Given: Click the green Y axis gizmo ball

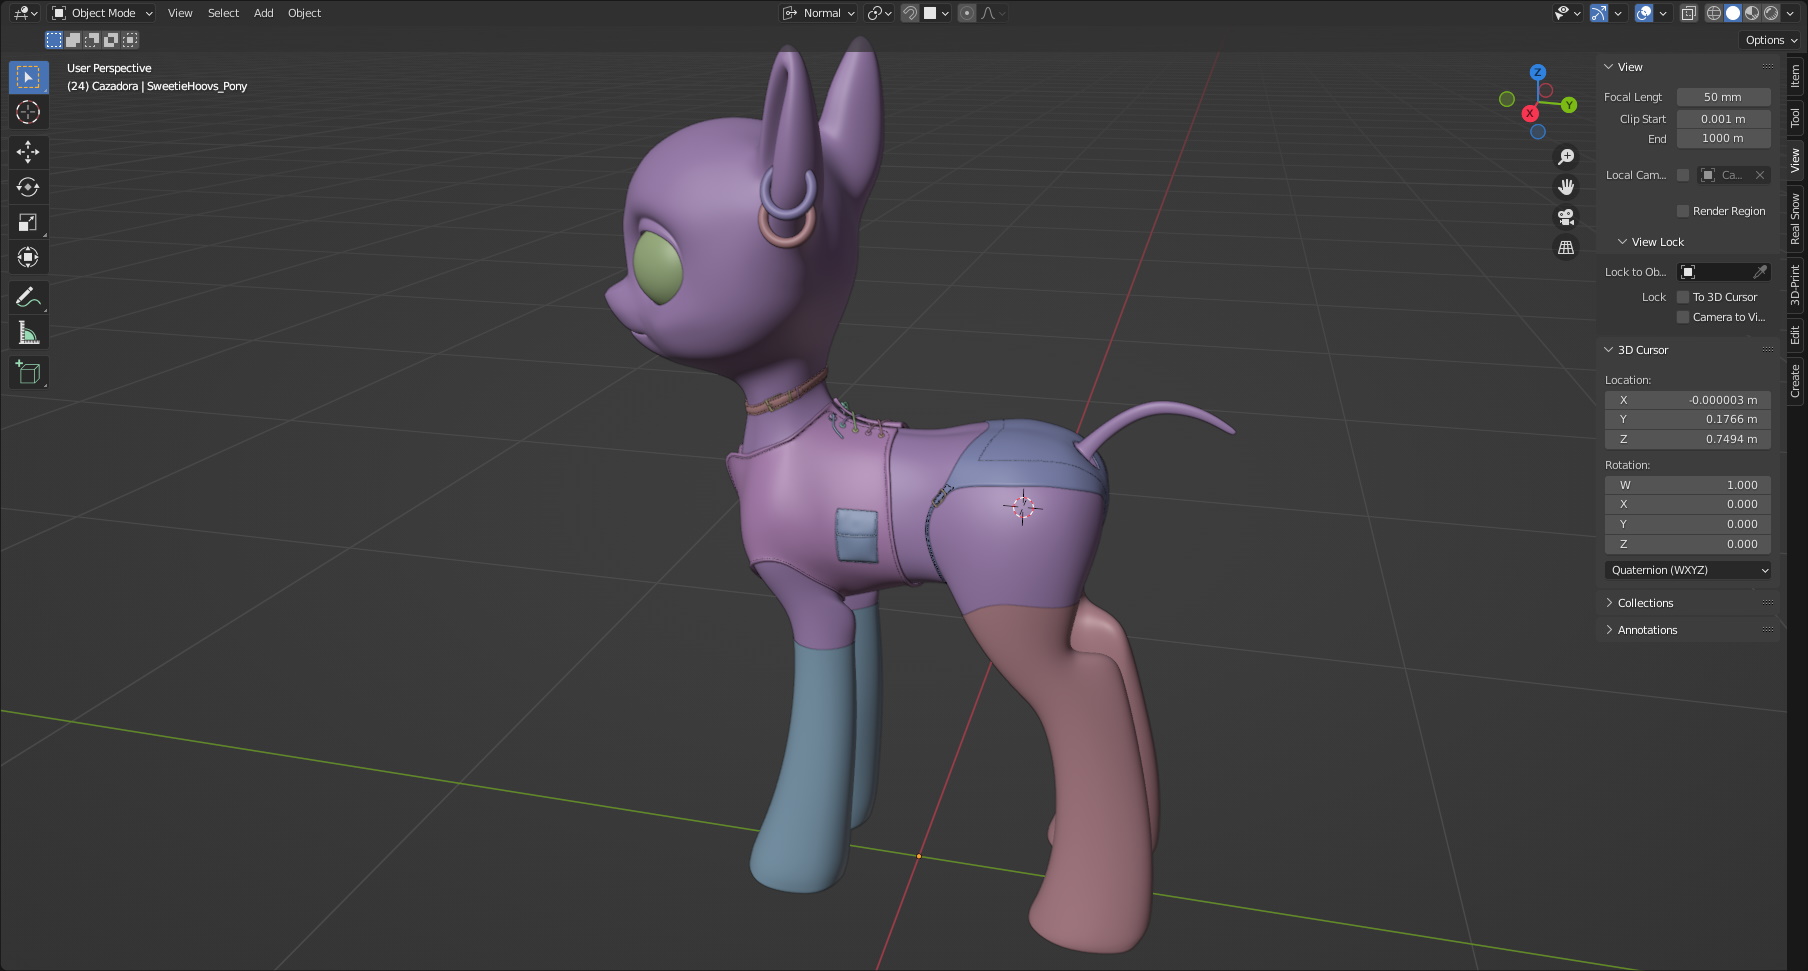Looking at the screenshot, I should point(1569,105).
